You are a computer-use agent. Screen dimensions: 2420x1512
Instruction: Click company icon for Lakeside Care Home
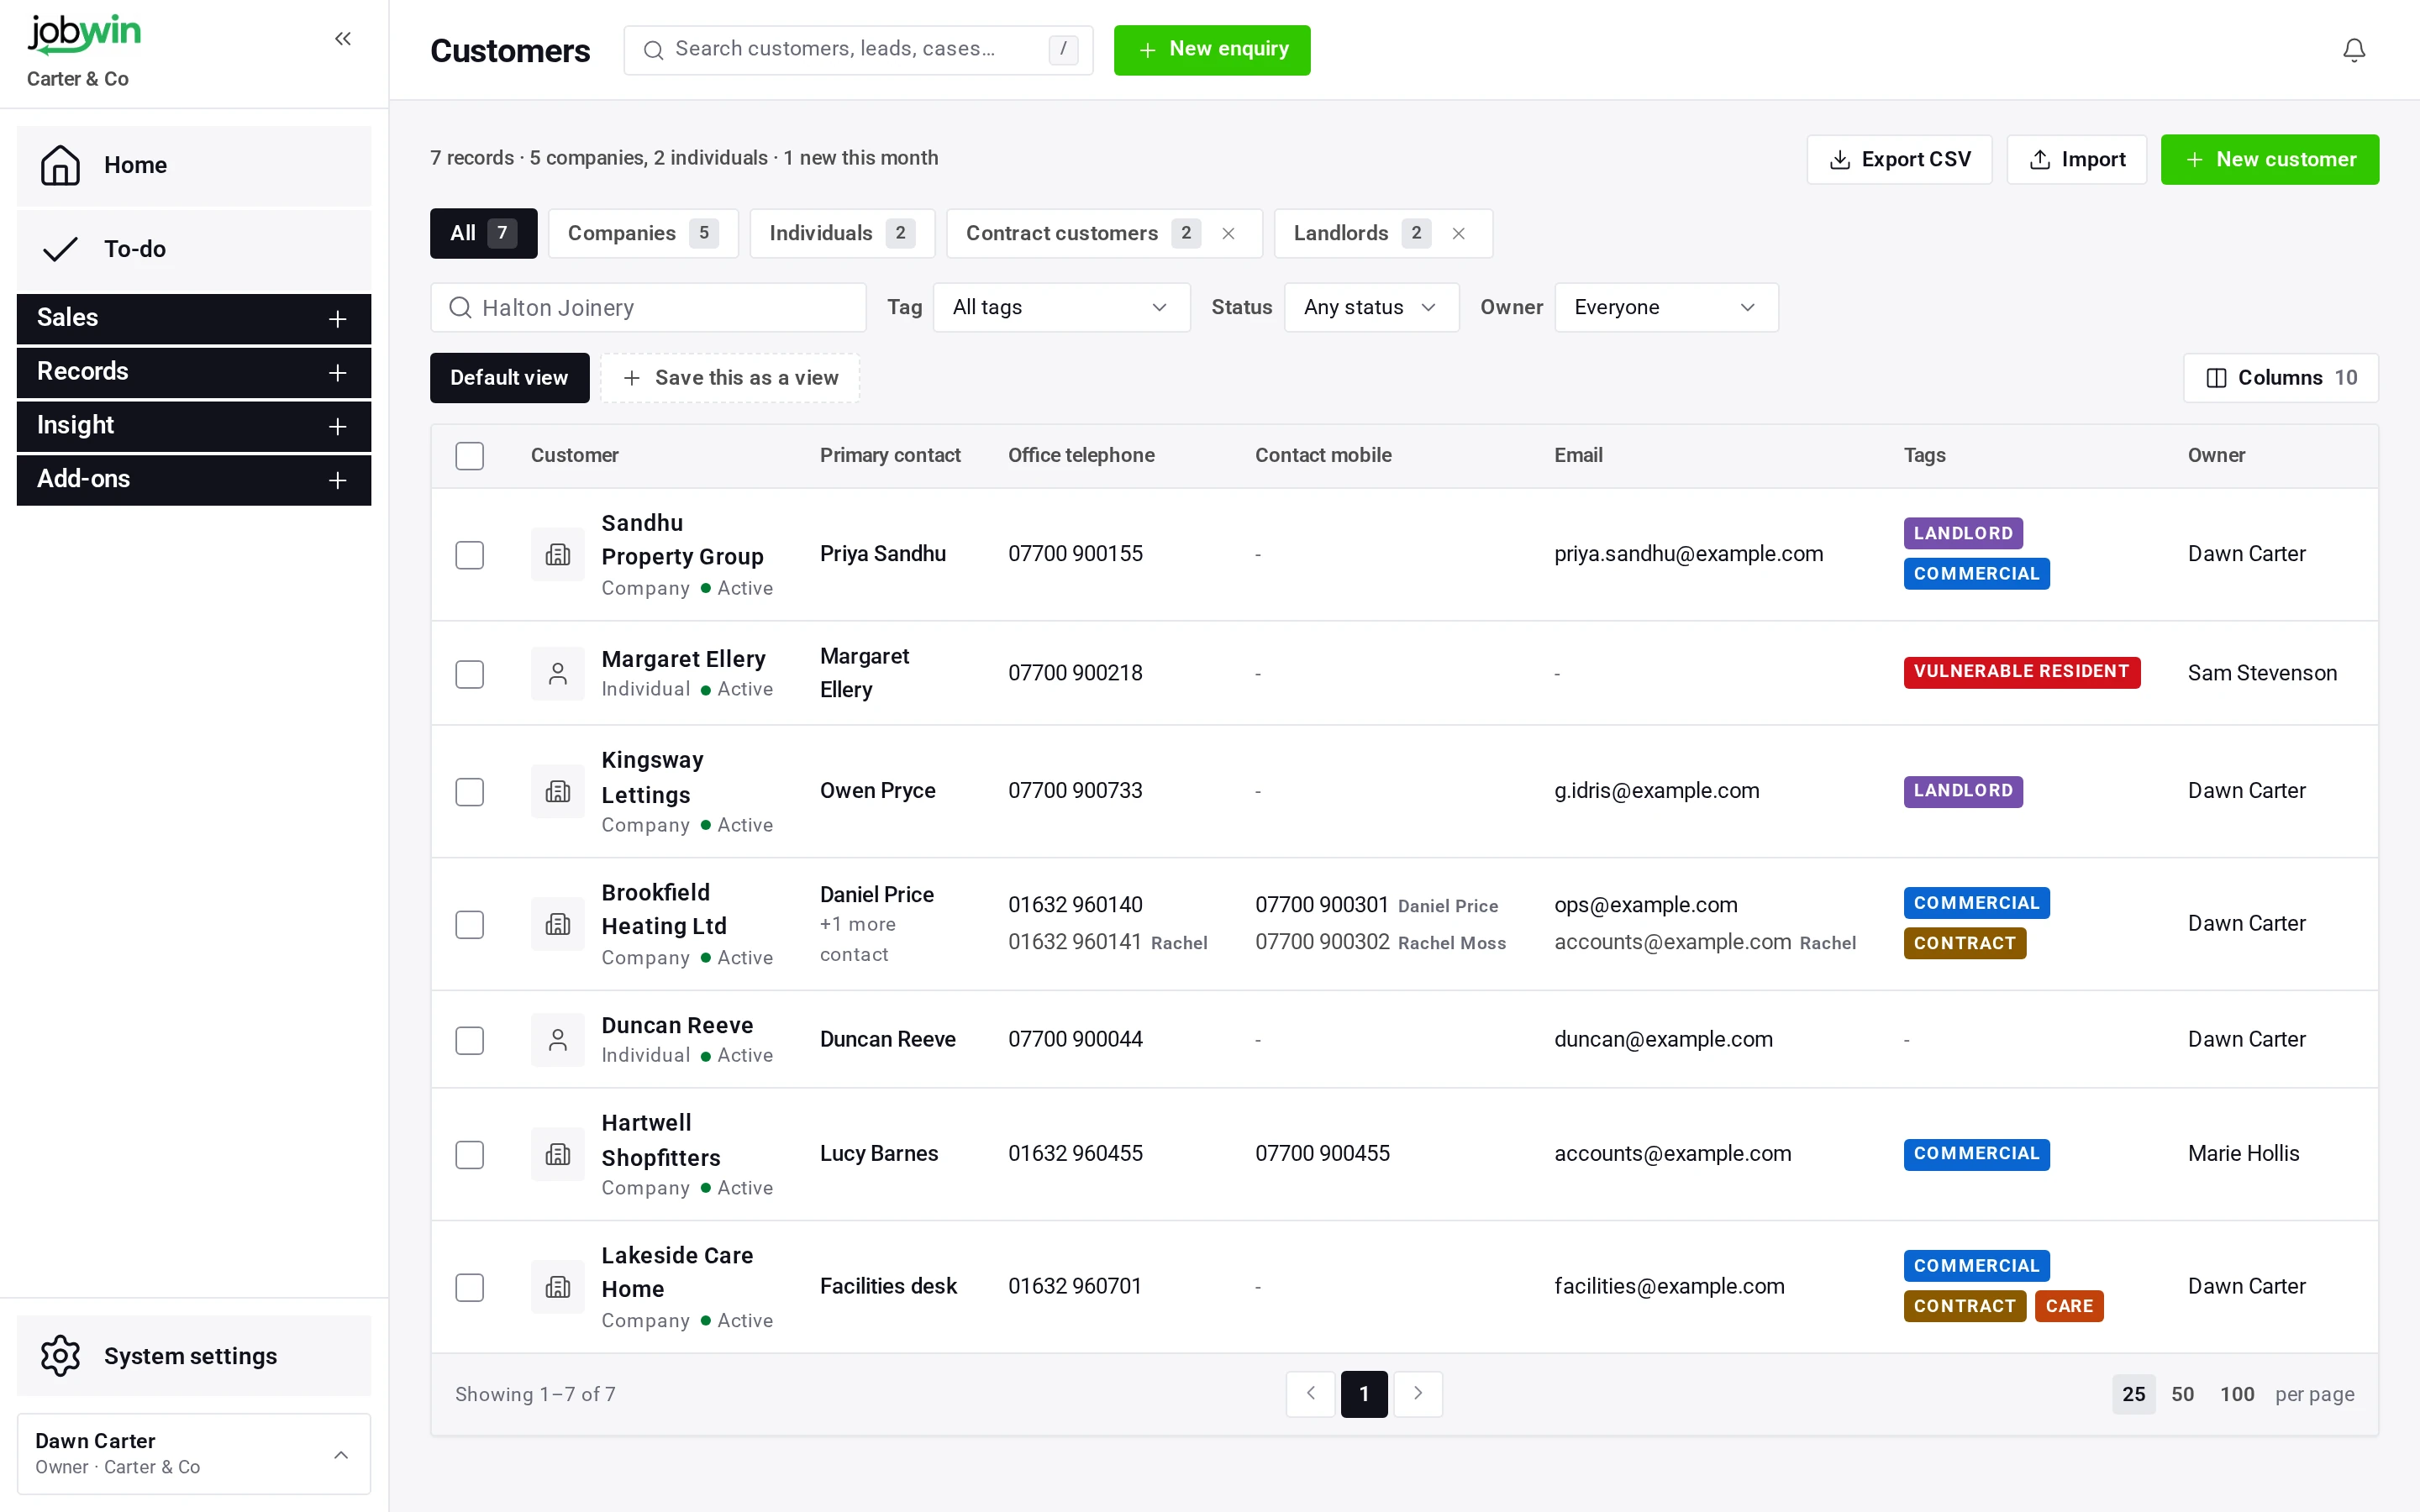(x=558, y=1287)
